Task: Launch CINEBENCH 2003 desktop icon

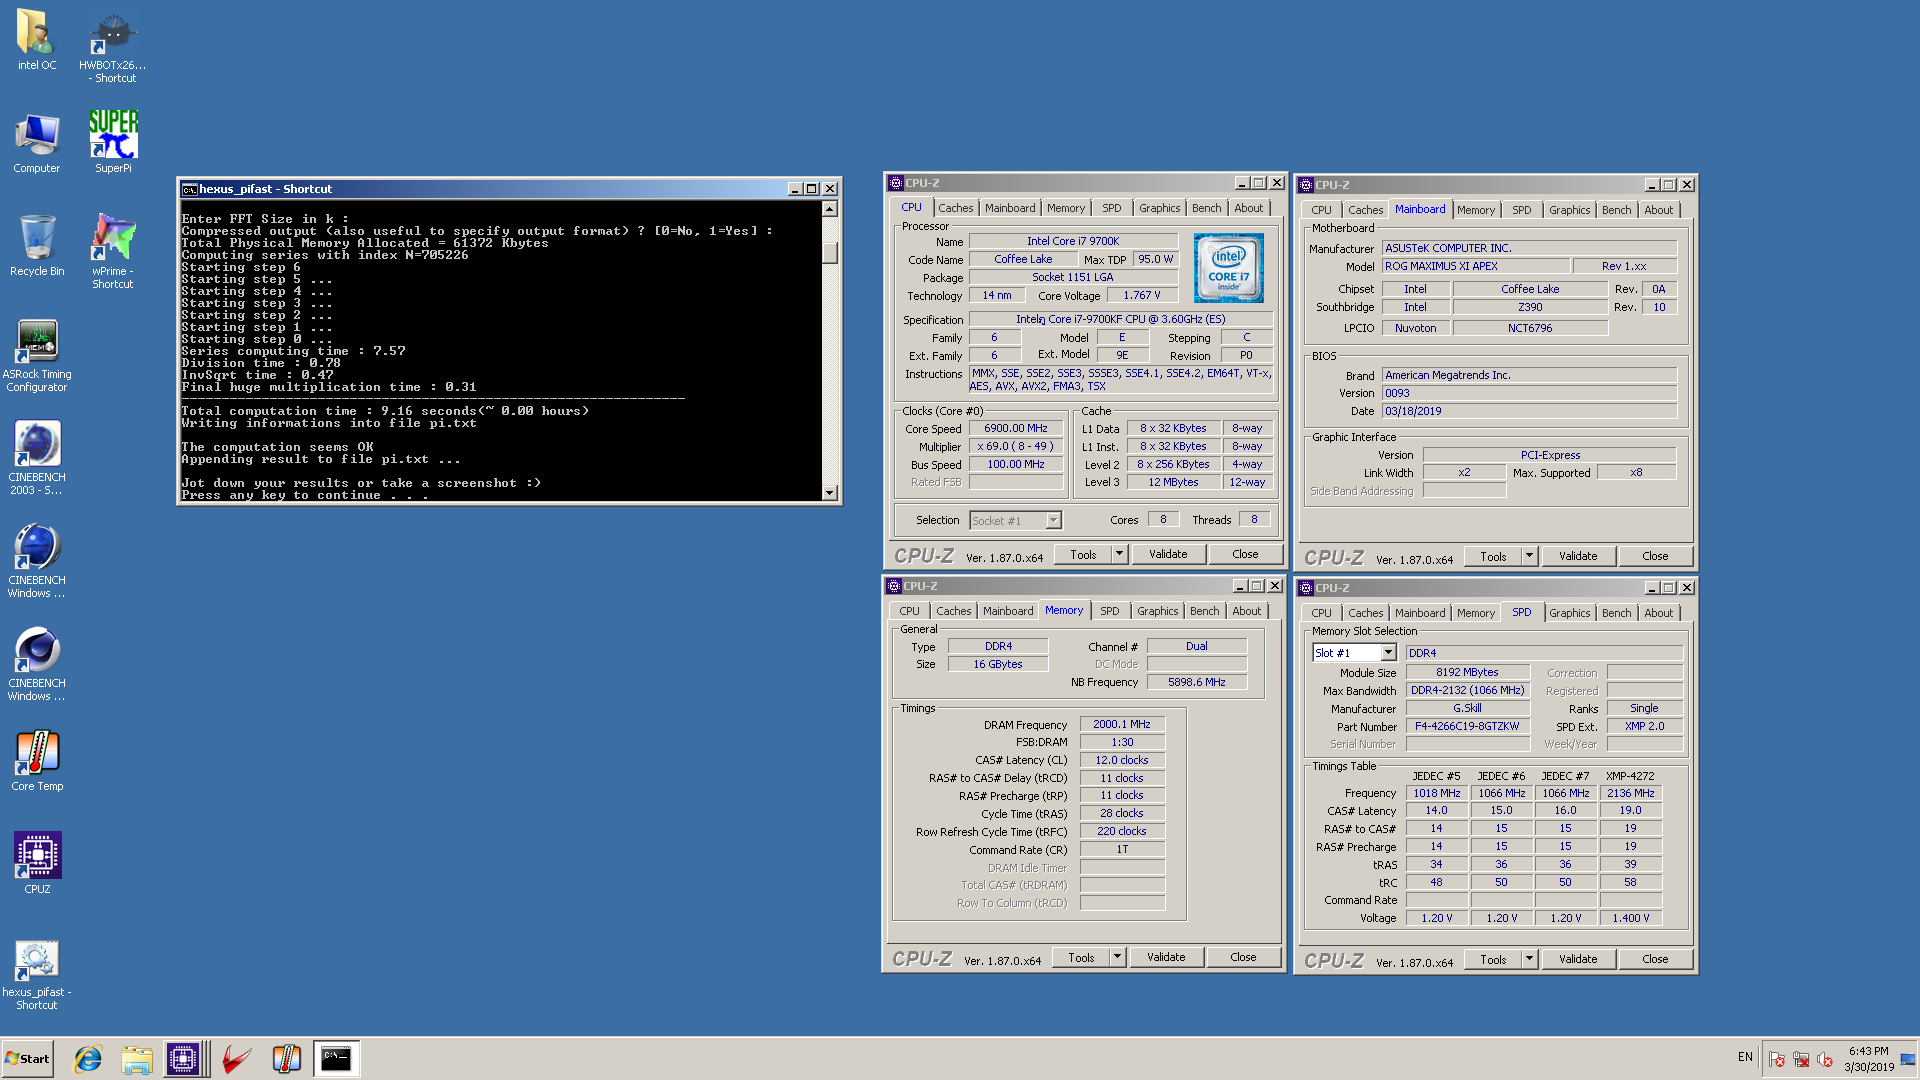Action: pyautogui.click(x=37, y=458)
